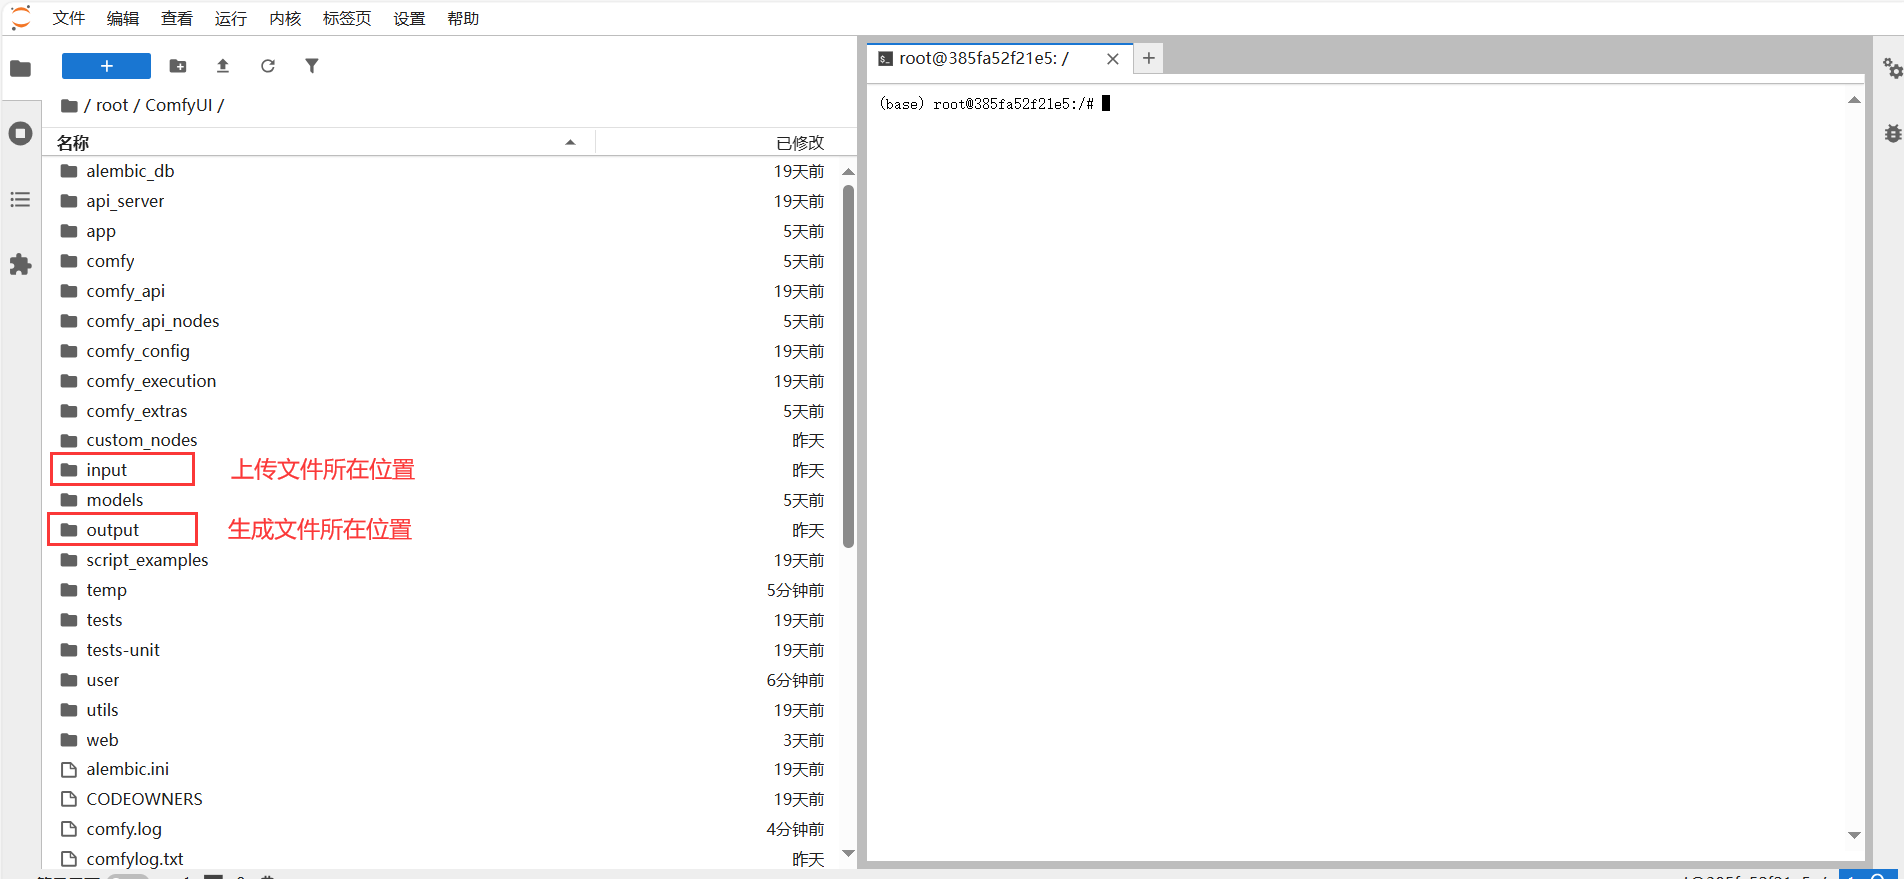This screenshot has height=879, width=1904.
Task: Open the 文件 menu
Action: [68, 18]
